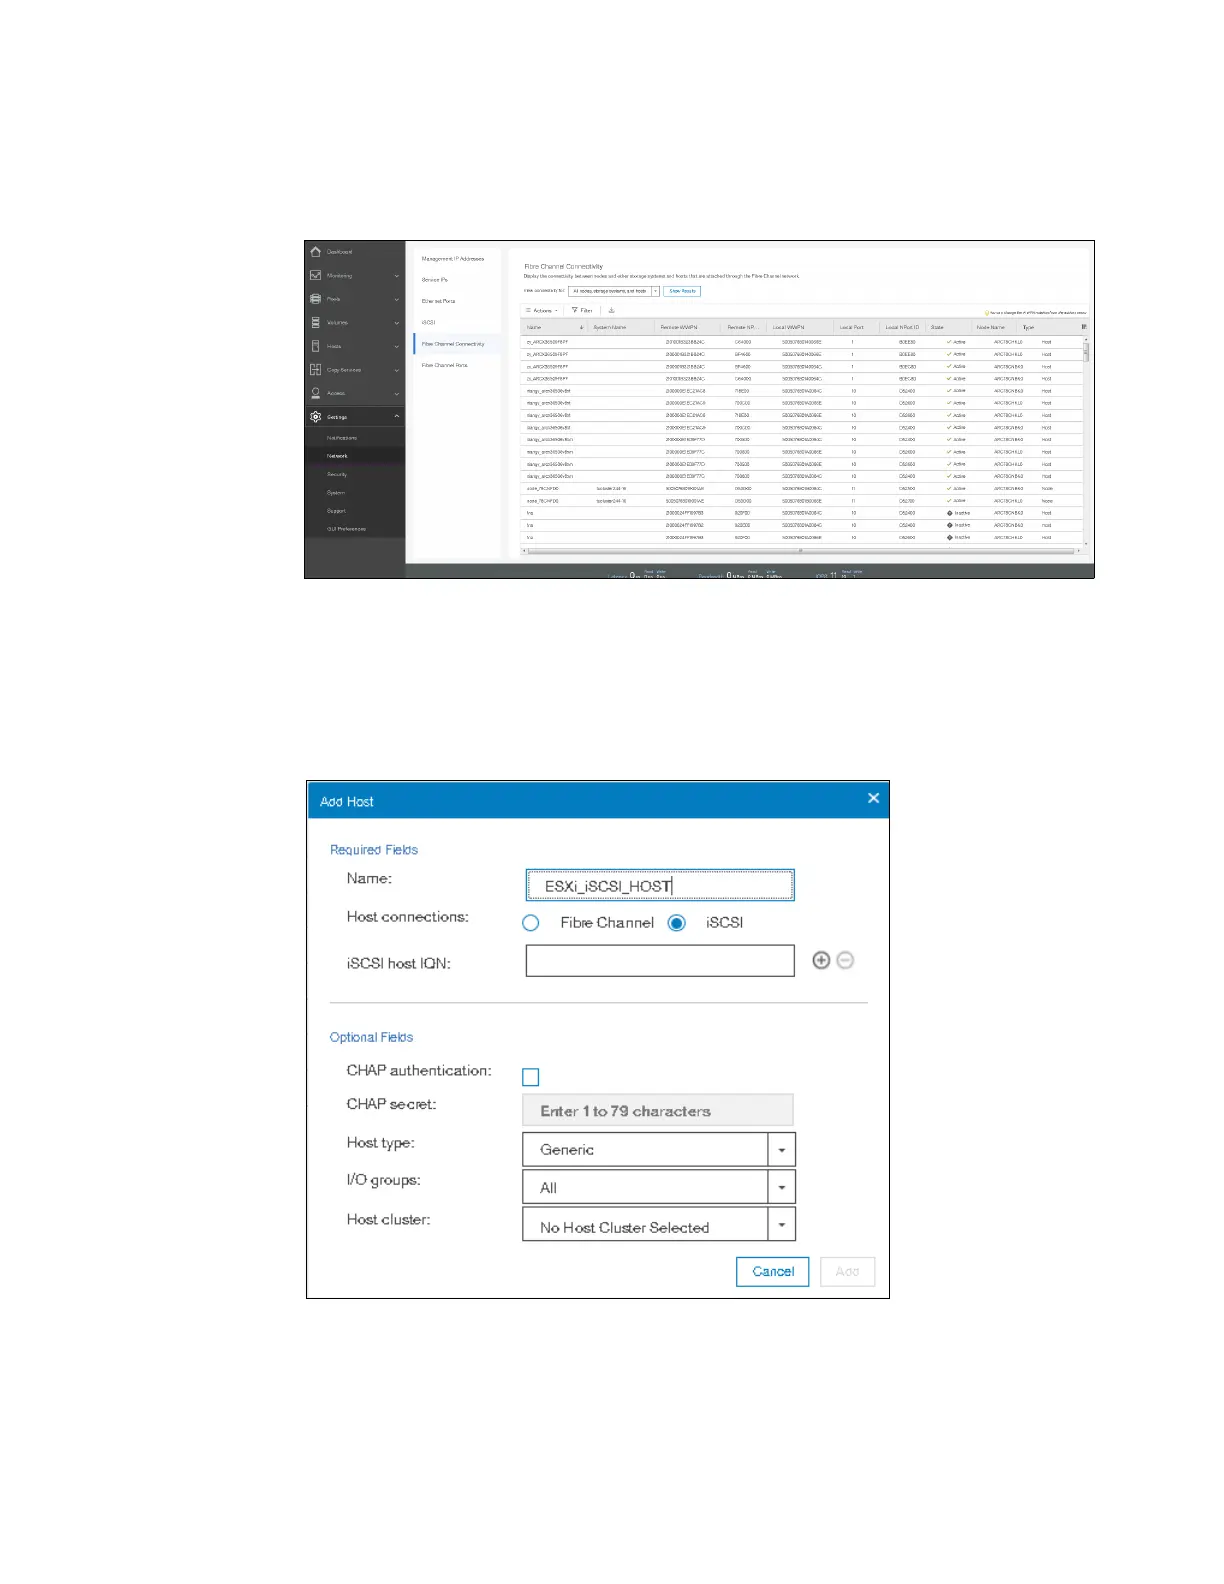
Task: Open the Host cluster dropdown arrow
Action: (782, 1225)
